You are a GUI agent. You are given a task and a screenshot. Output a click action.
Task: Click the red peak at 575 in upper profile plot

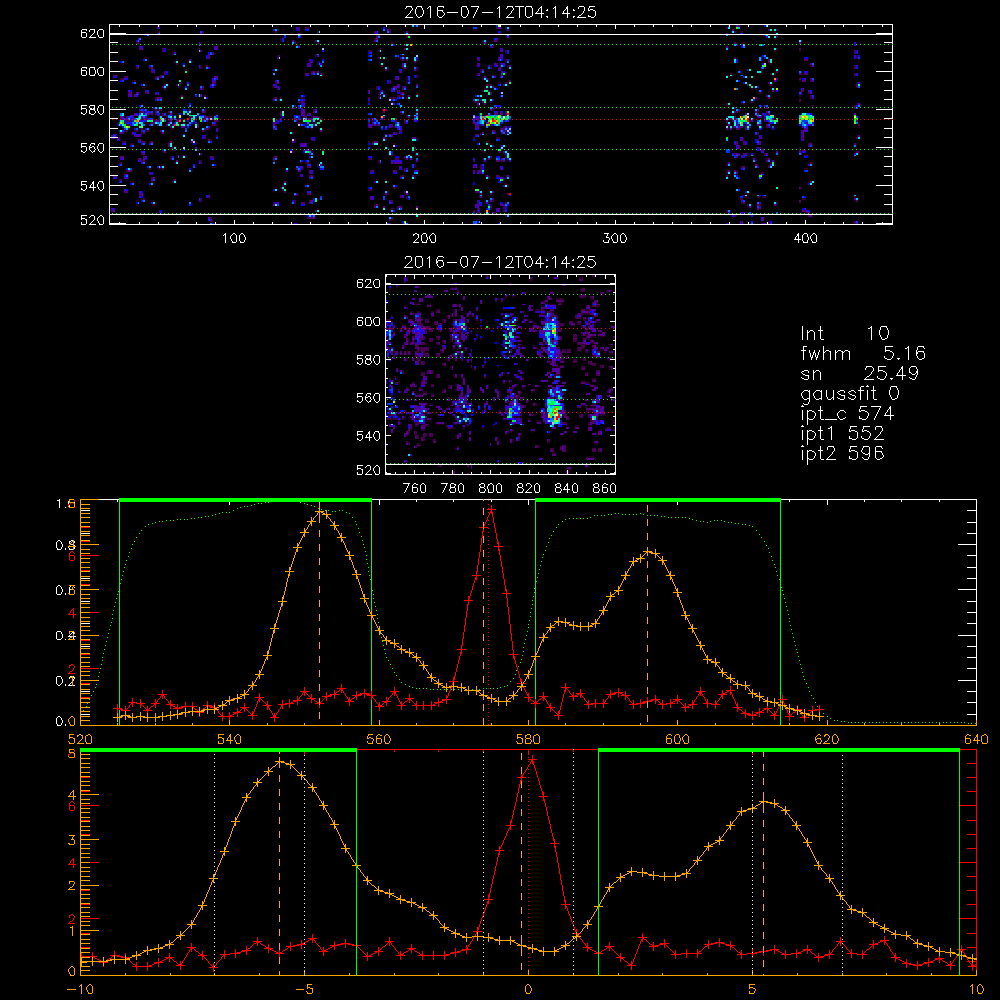click(x=490, y=508)
